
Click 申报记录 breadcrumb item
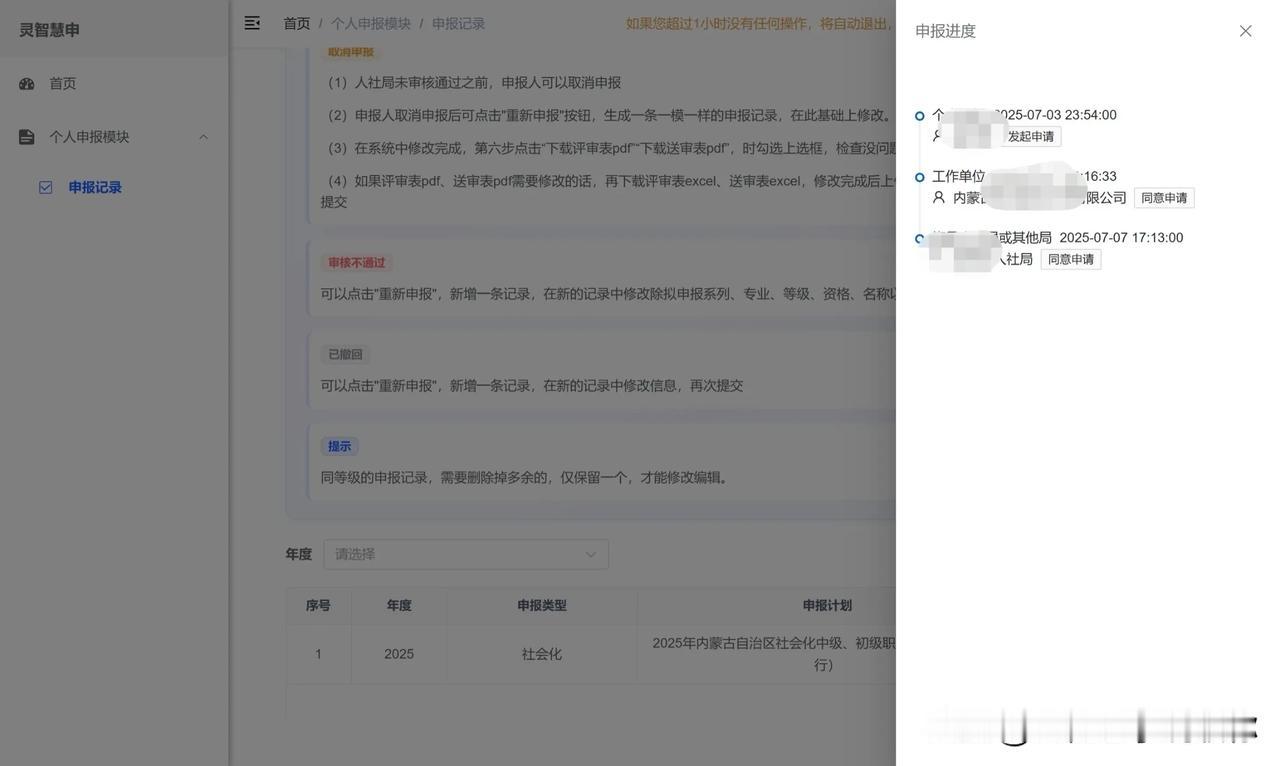pyautogui.click(x=459, y=23)
